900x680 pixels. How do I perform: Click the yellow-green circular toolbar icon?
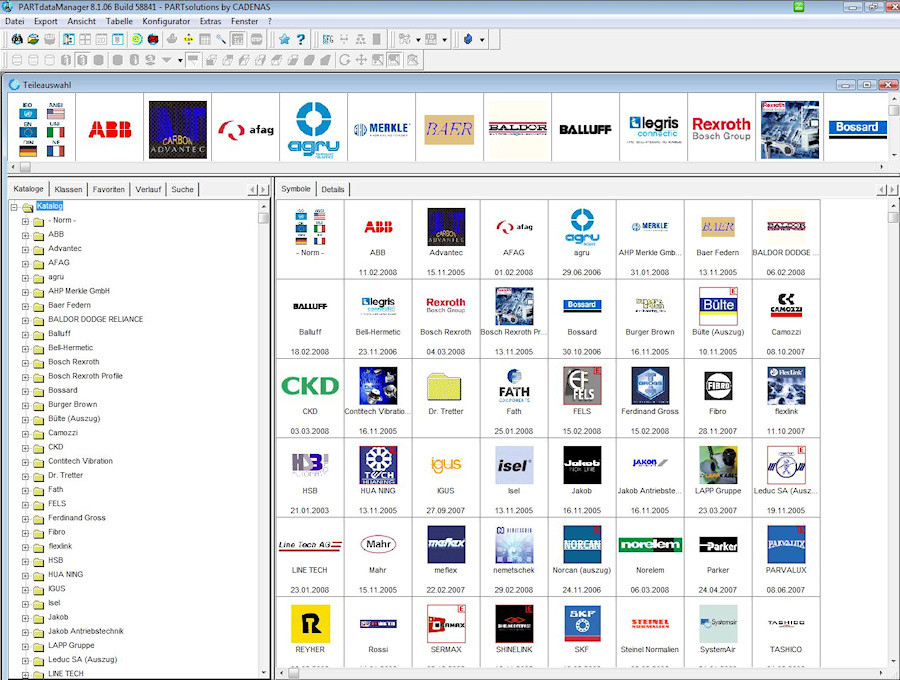[137, 39]
